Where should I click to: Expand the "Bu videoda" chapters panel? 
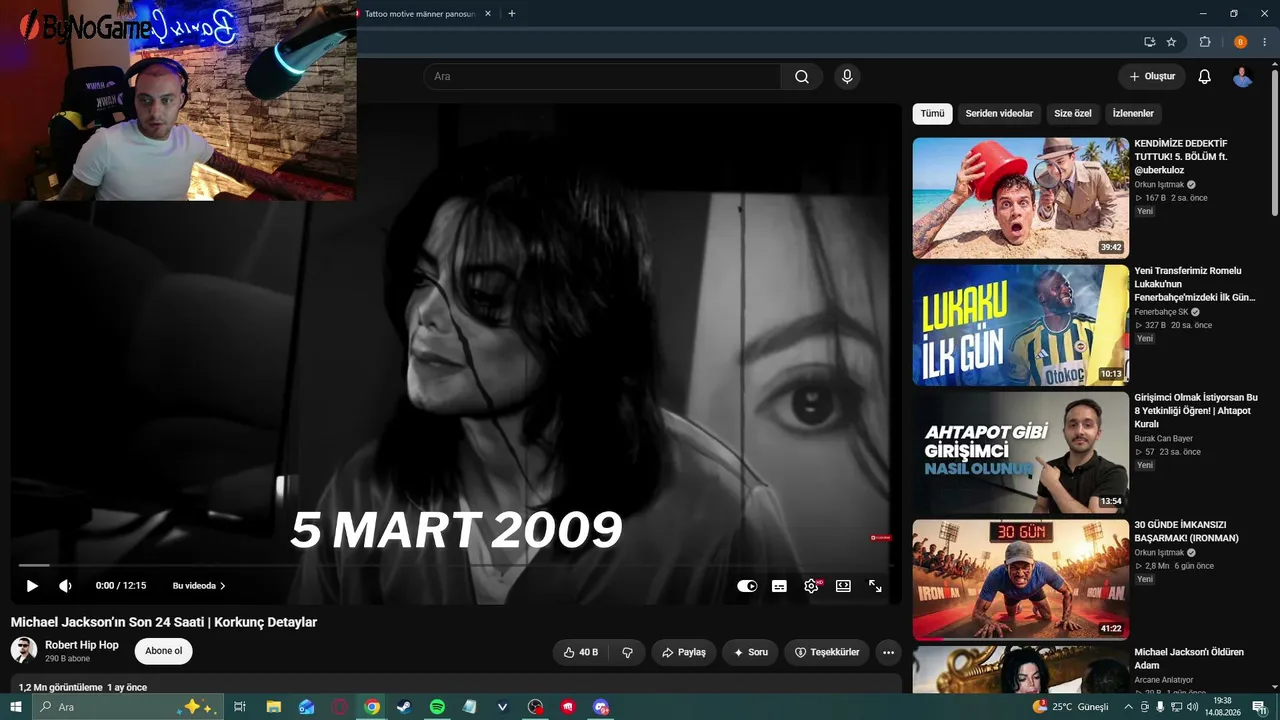(199, 586)
